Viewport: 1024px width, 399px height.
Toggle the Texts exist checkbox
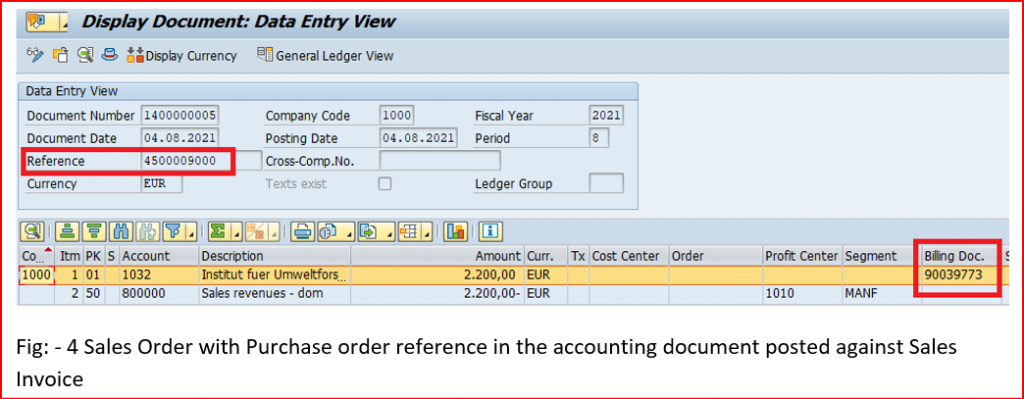[x=385, y=184]
